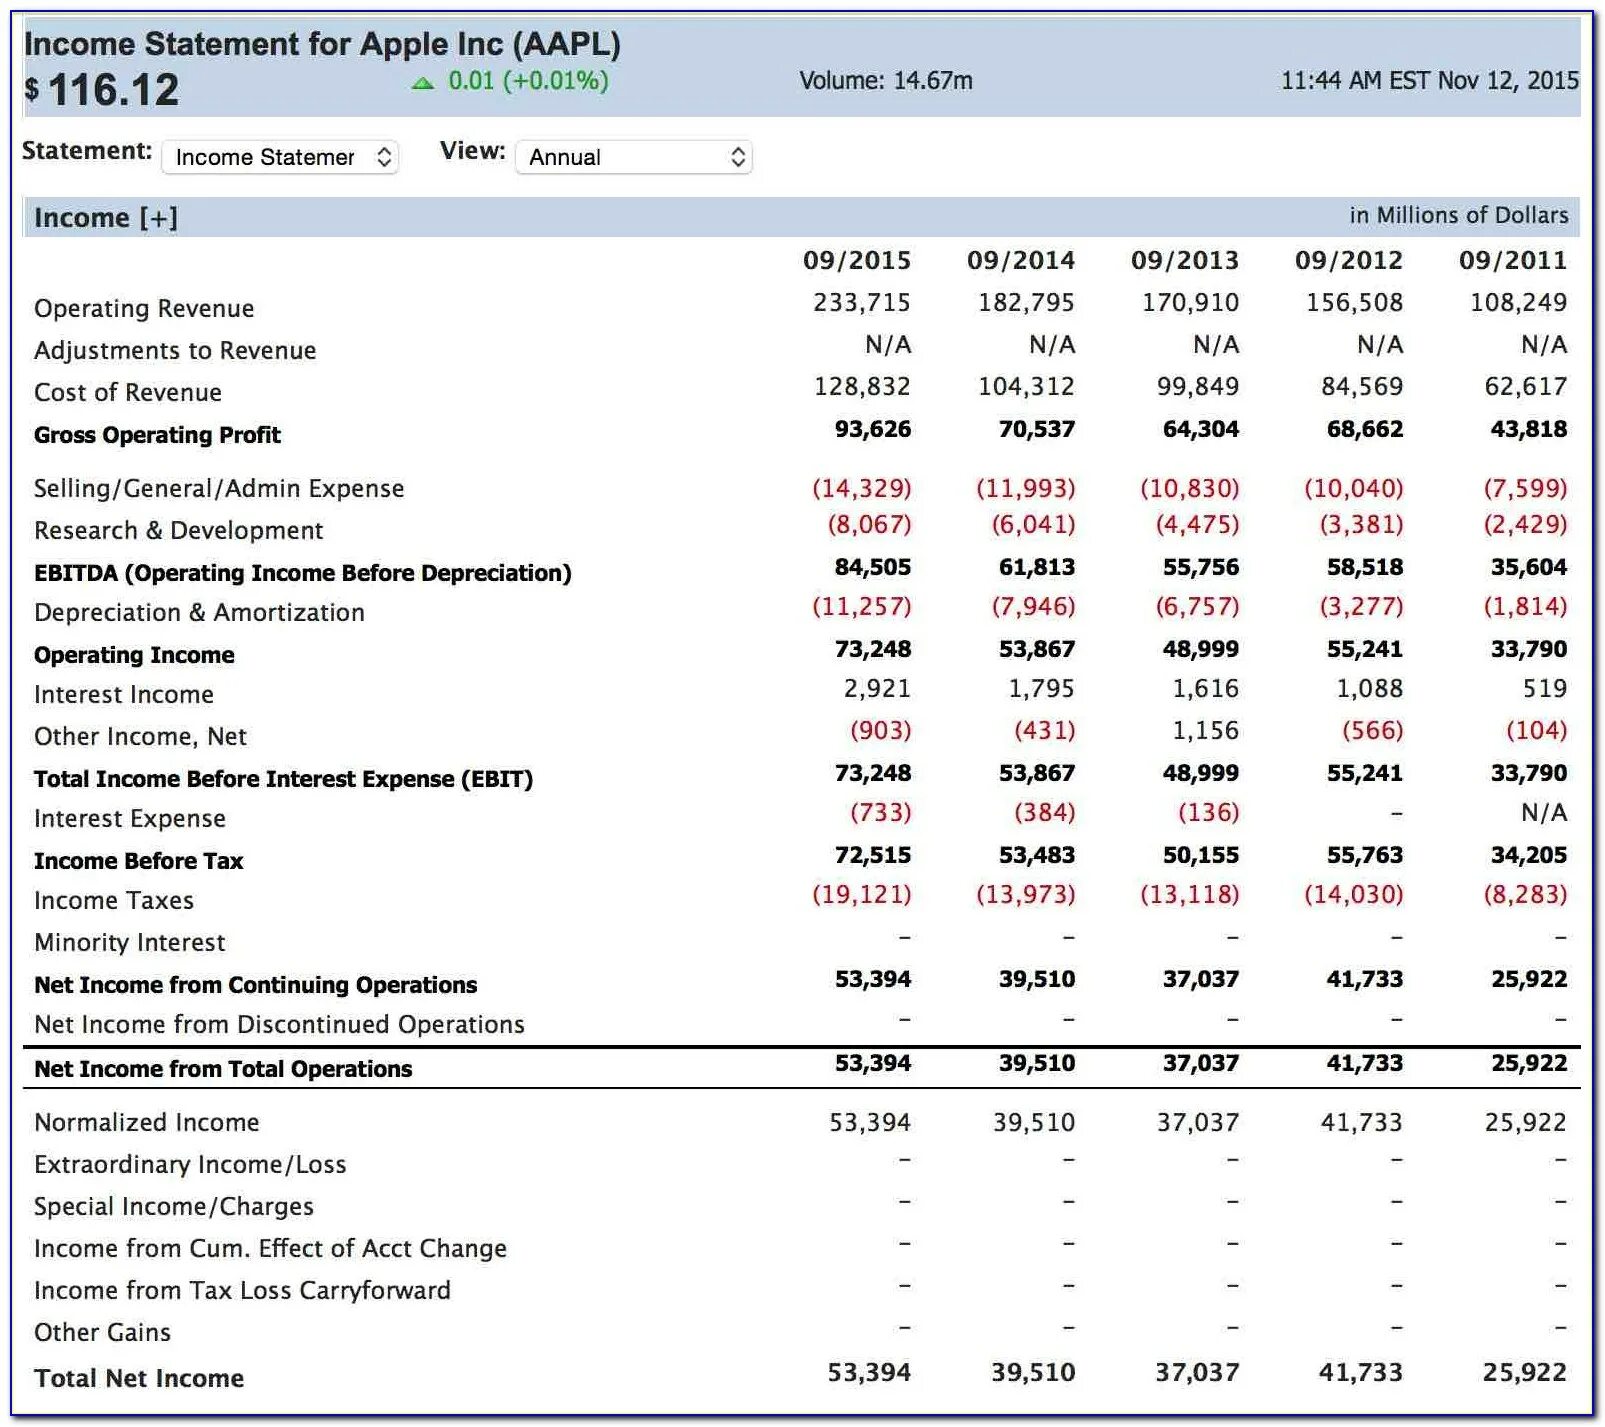Click the Research & Development row label
The width and height of the screenshot is (1605, 1427).
tap(179, 530)
